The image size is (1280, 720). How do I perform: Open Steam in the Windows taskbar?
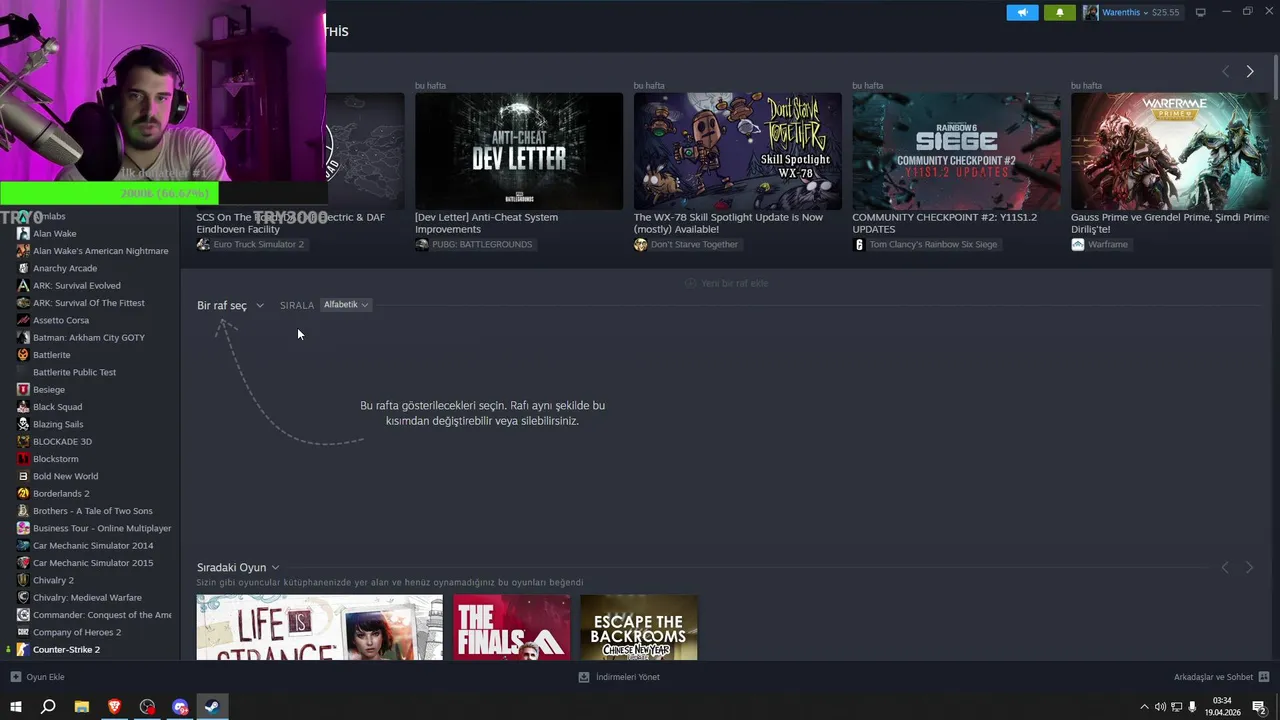click(212, 706)
